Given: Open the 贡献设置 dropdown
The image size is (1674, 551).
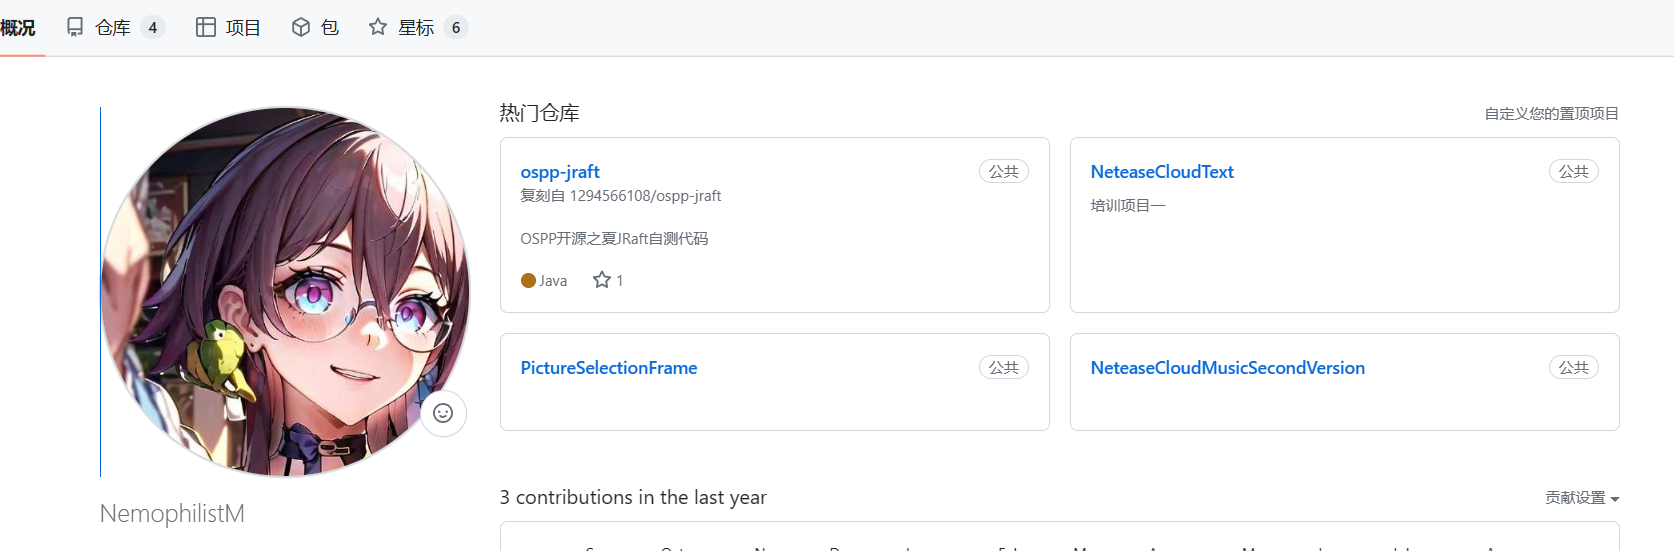Looking at the screenshot, I should click(1581, 497).
